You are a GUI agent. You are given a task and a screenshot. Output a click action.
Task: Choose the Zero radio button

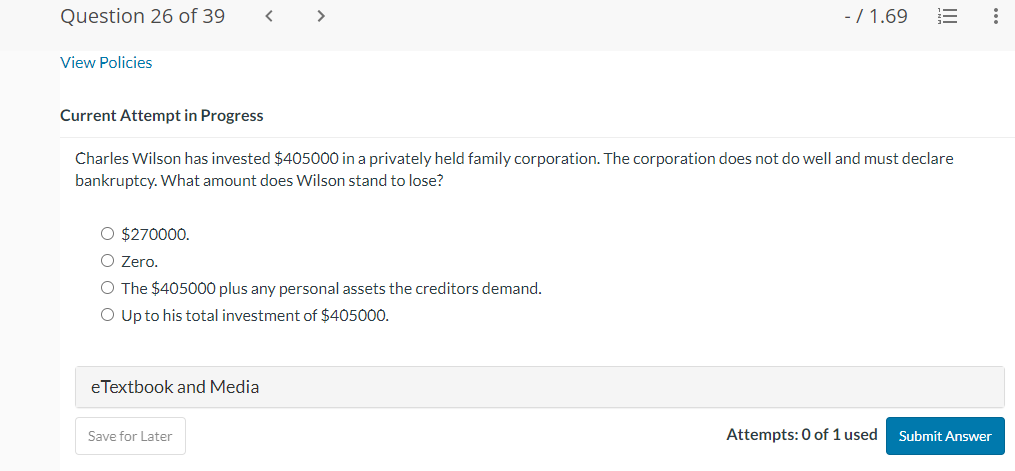(107, 262)
